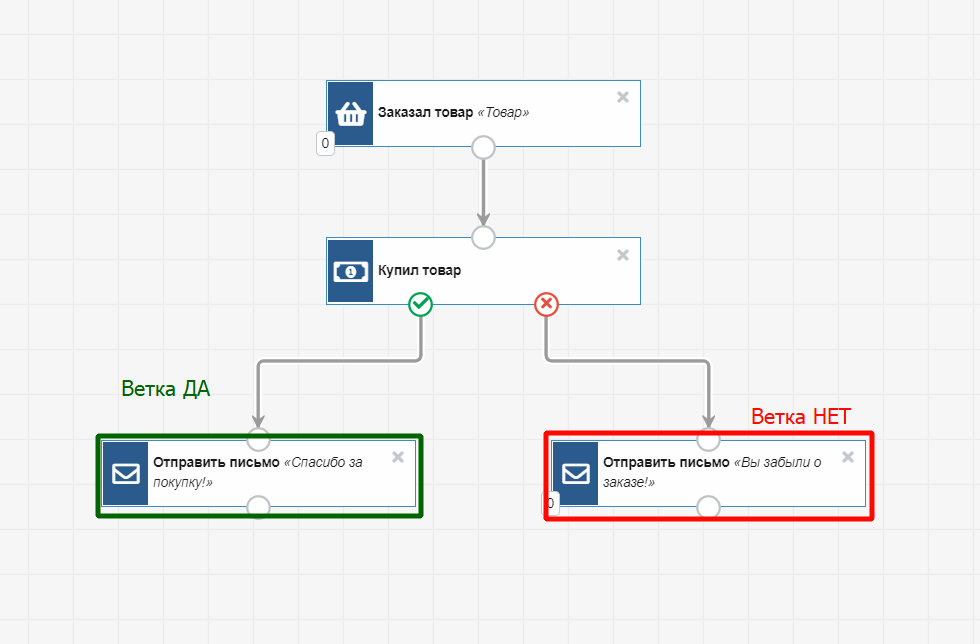Viewport: 980px width, 644px height.
Task: Click the envelope icon on Спасибо за покупку block
Action: (x=125, y=473)
